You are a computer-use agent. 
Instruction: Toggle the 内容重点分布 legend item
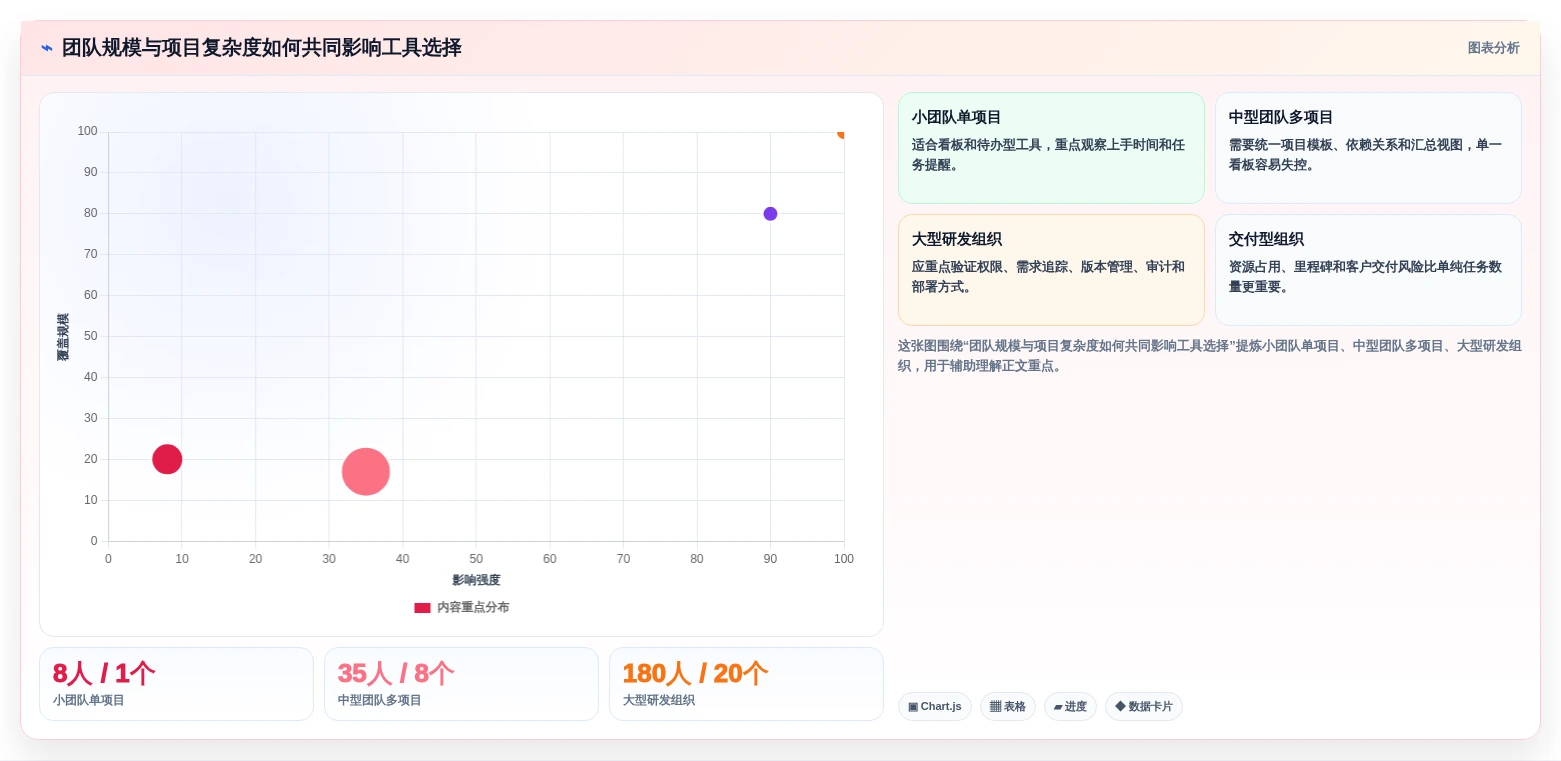pos(461,607)
